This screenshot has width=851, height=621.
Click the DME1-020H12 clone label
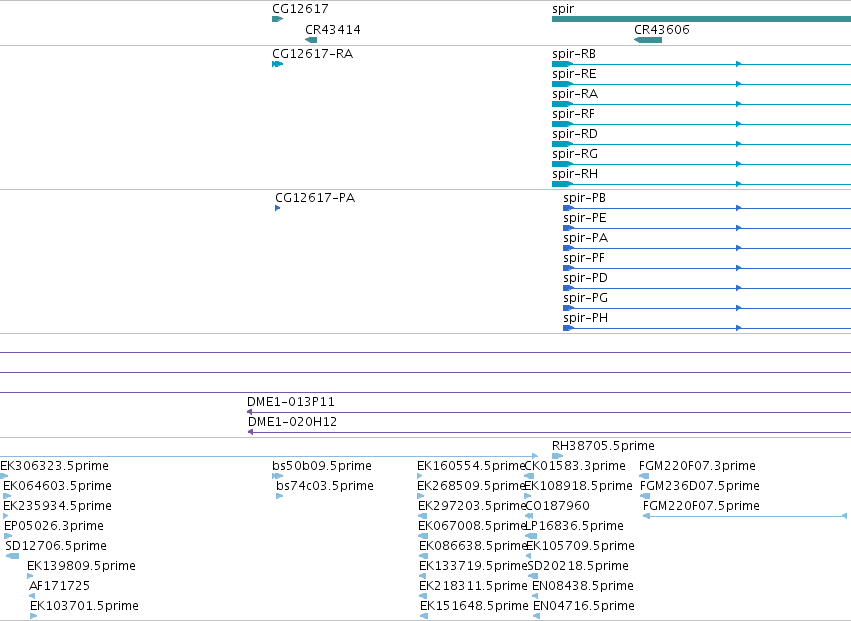coord(293,422)
